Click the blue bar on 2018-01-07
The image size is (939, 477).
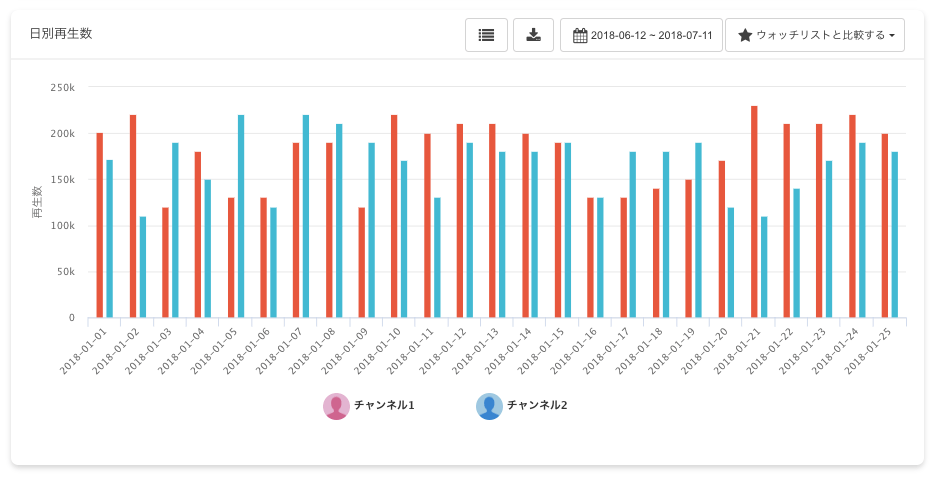pyautogui.click(x=306, y=216)
